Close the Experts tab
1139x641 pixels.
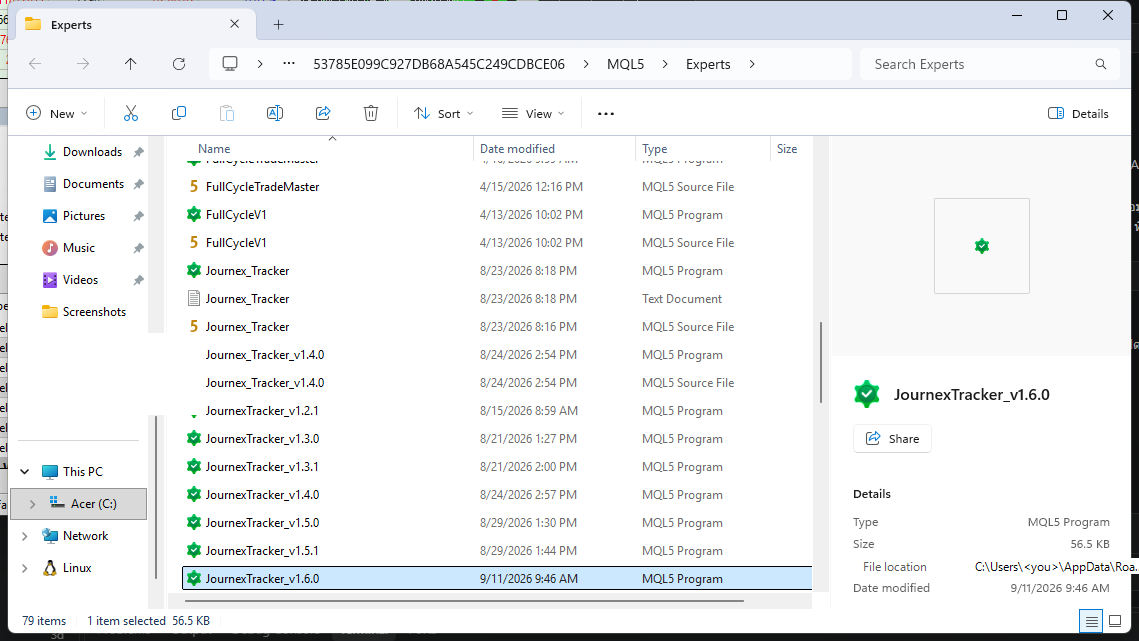tap(235, 24)
